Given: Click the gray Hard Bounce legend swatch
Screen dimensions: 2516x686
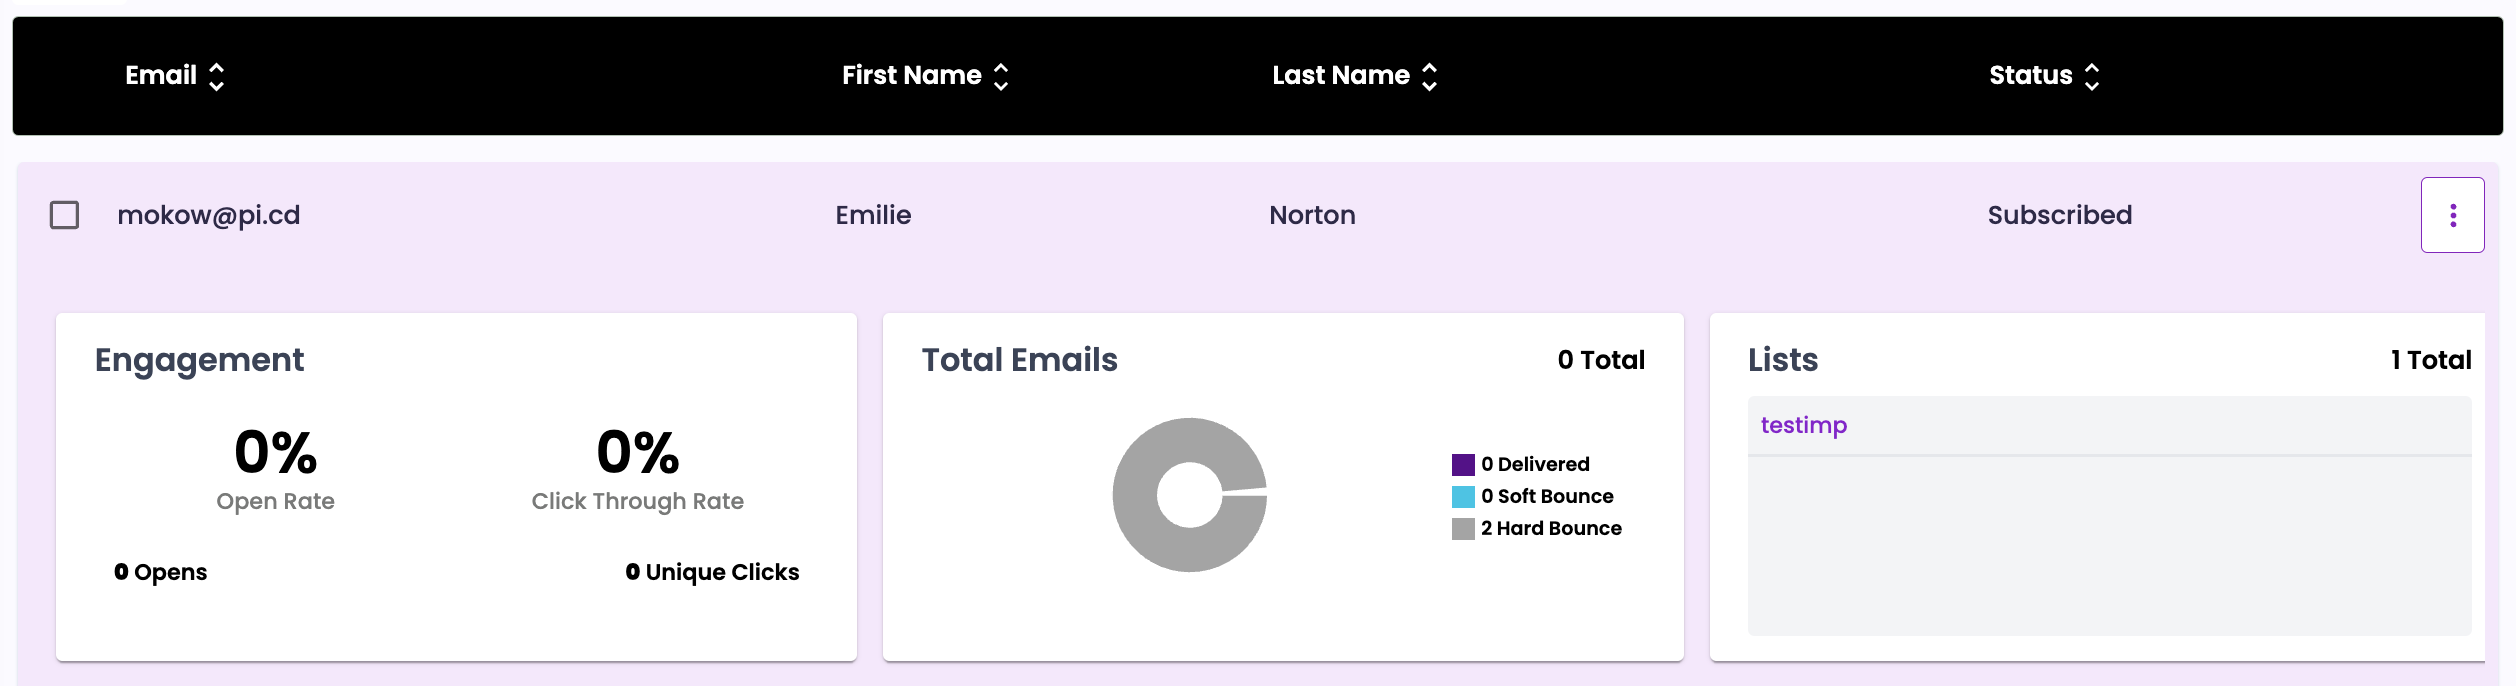Looking at the screenshot, I should click(1463, 529).
